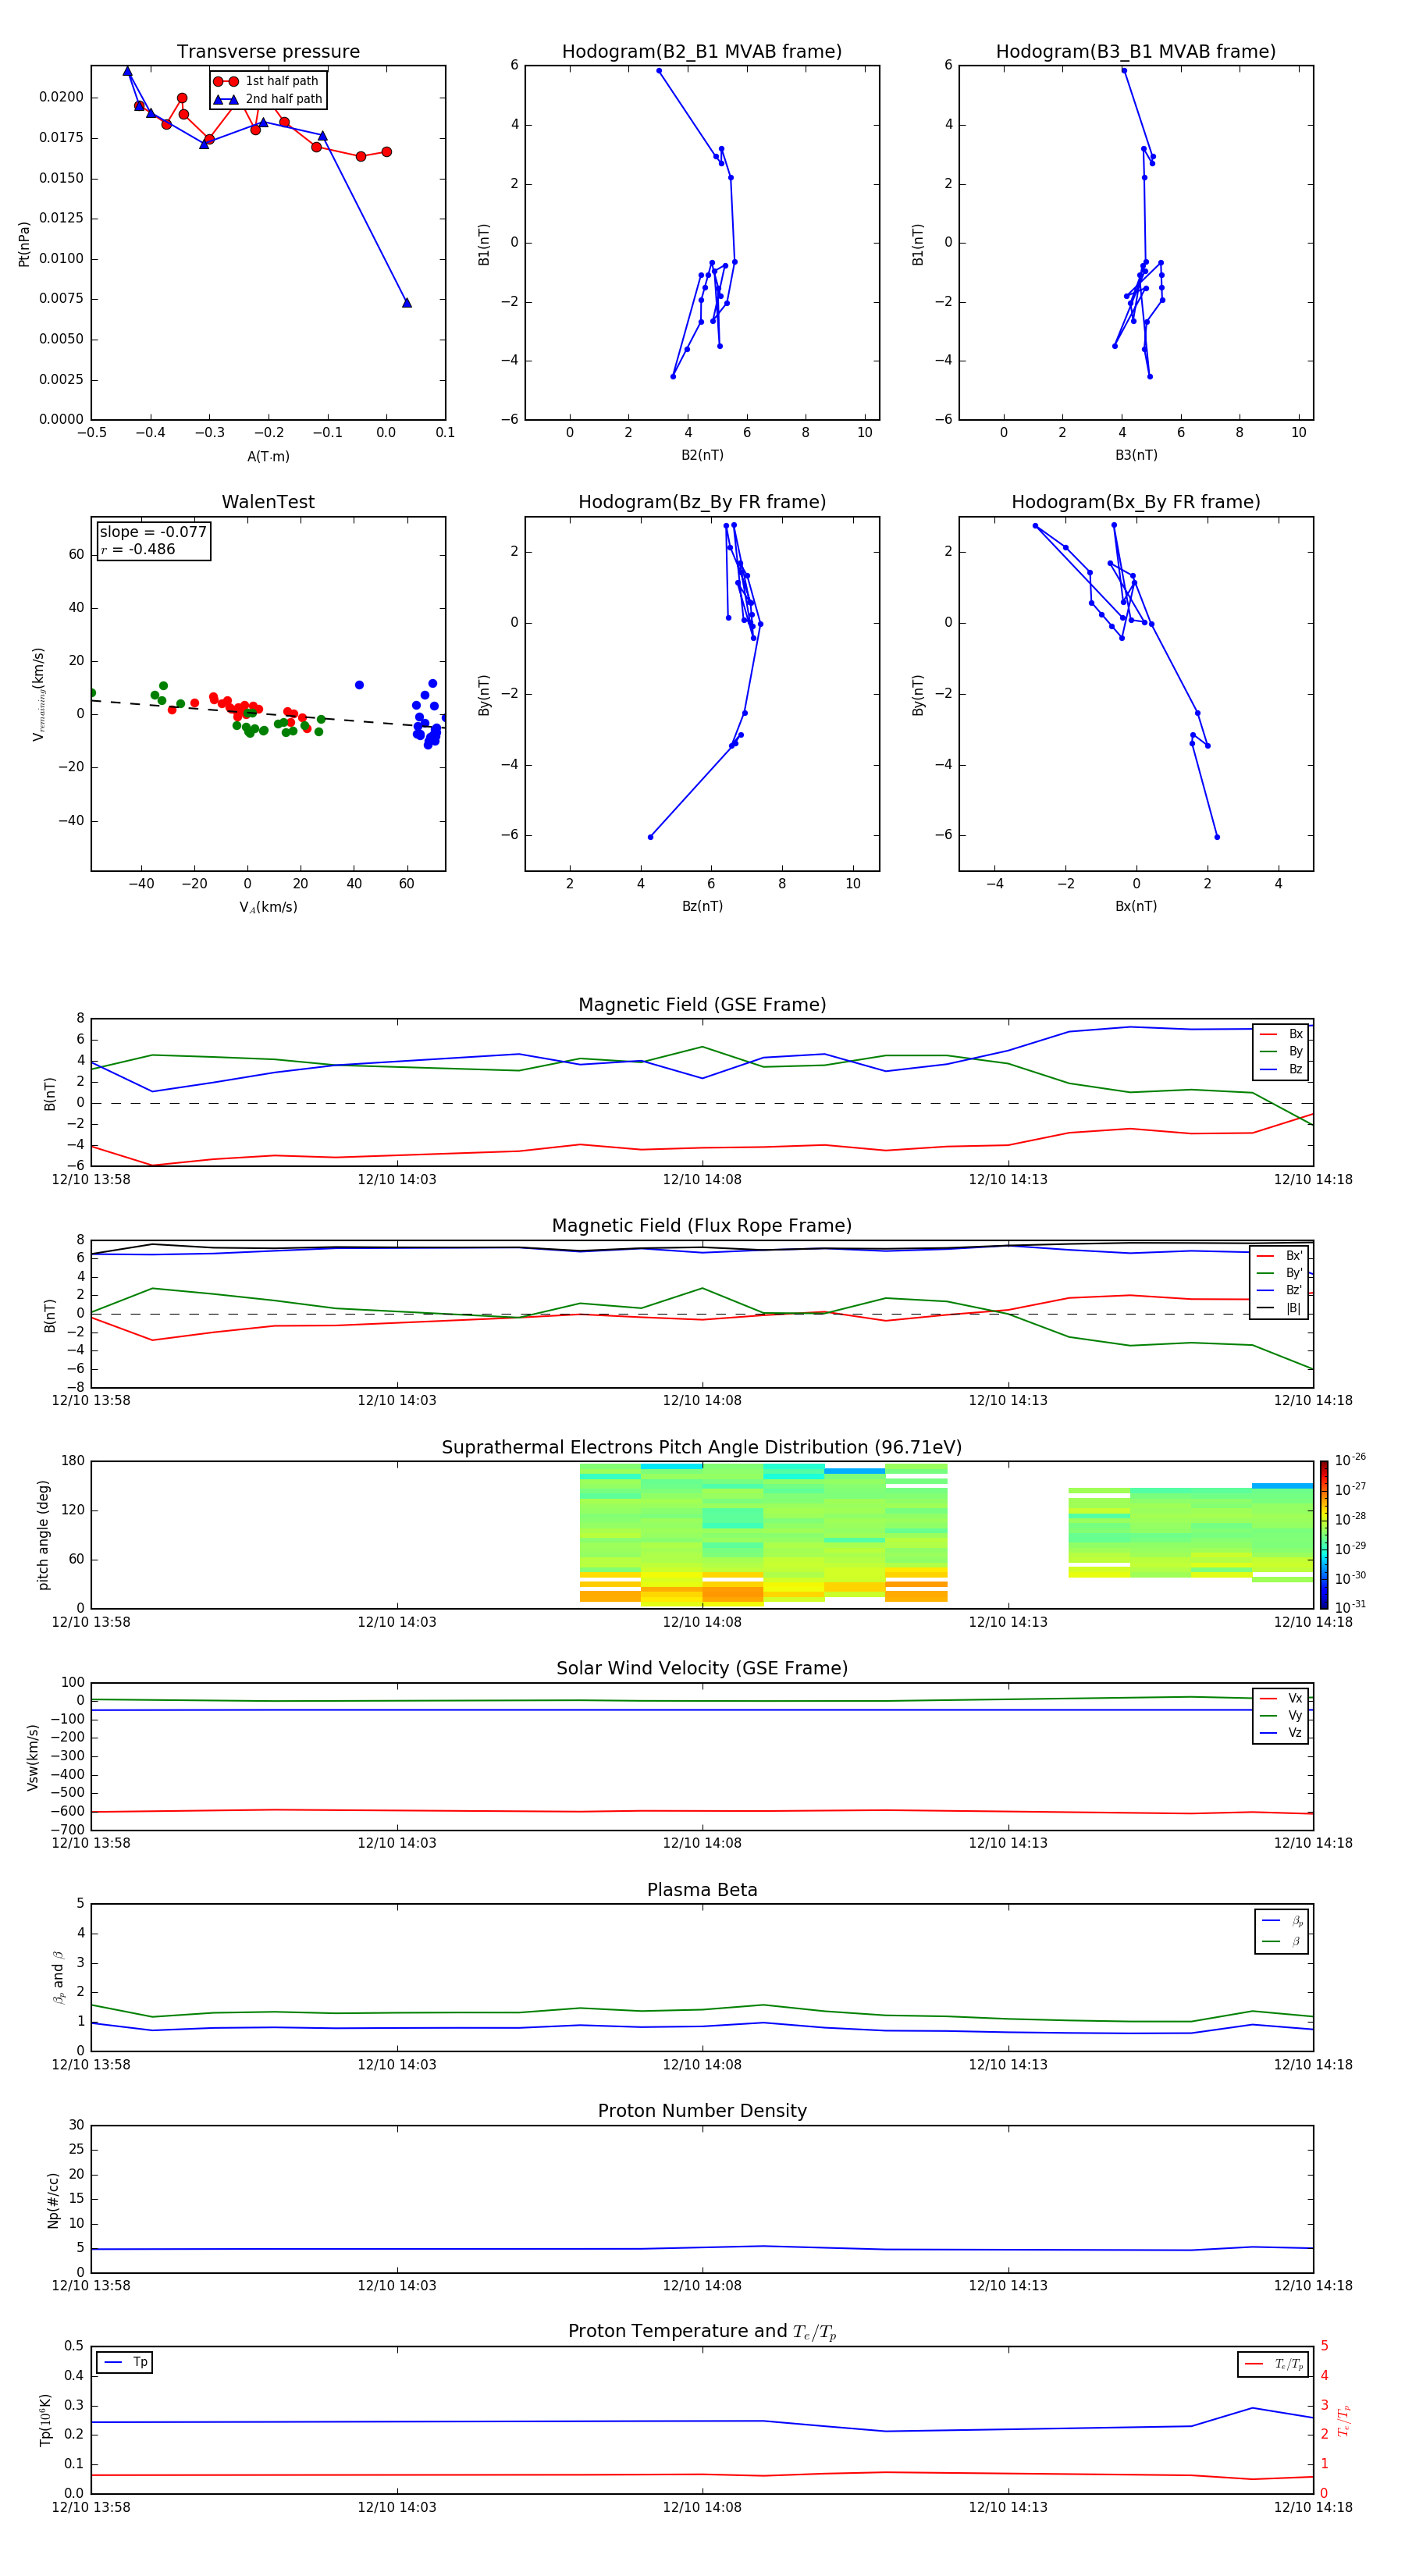Click the pitch angle colorbar
The height and width of the screenshot is (2576, 1405).
tap(1324, 1535)
